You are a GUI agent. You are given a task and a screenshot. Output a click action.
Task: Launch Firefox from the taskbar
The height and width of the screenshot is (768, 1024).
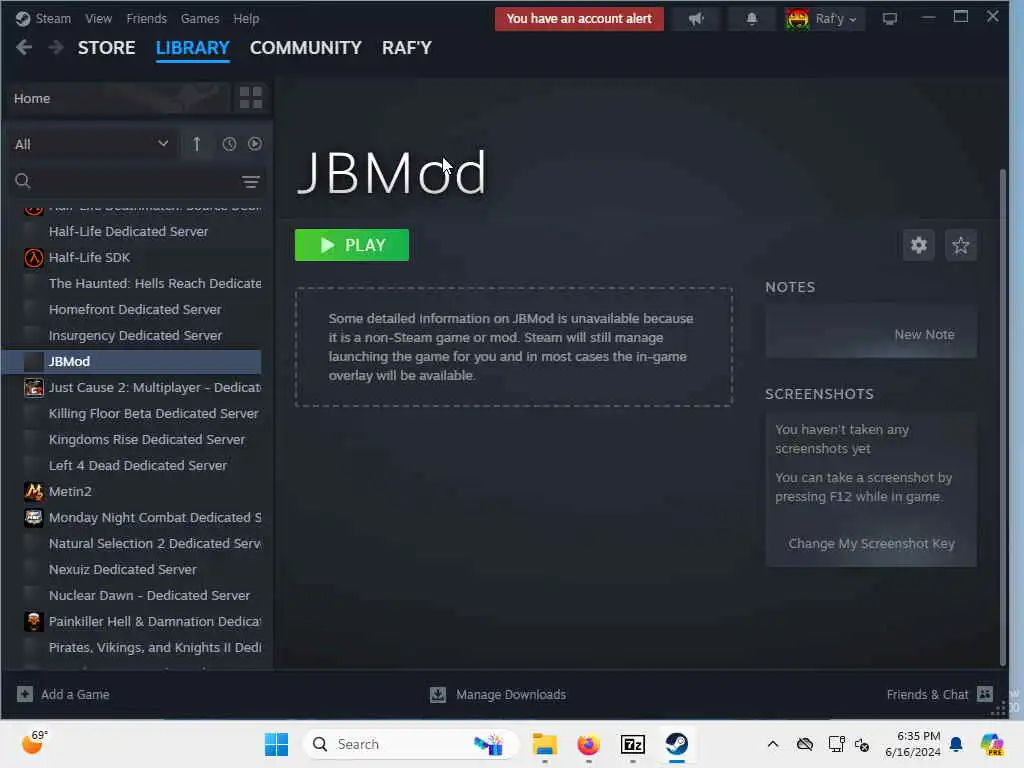coord(588,744)
